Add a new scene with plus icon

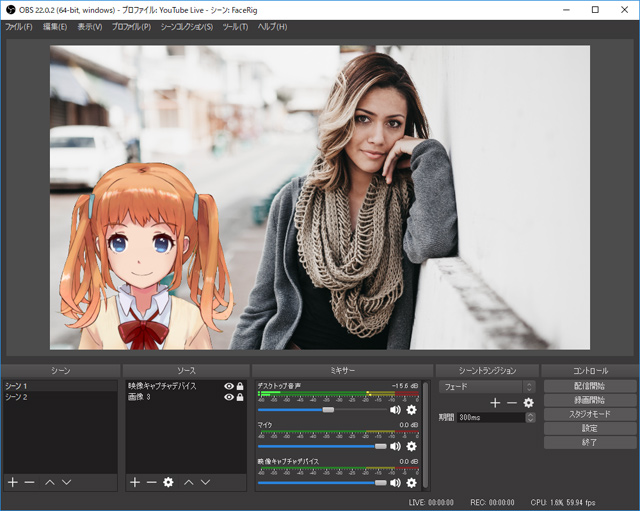(x=13, y=482)
